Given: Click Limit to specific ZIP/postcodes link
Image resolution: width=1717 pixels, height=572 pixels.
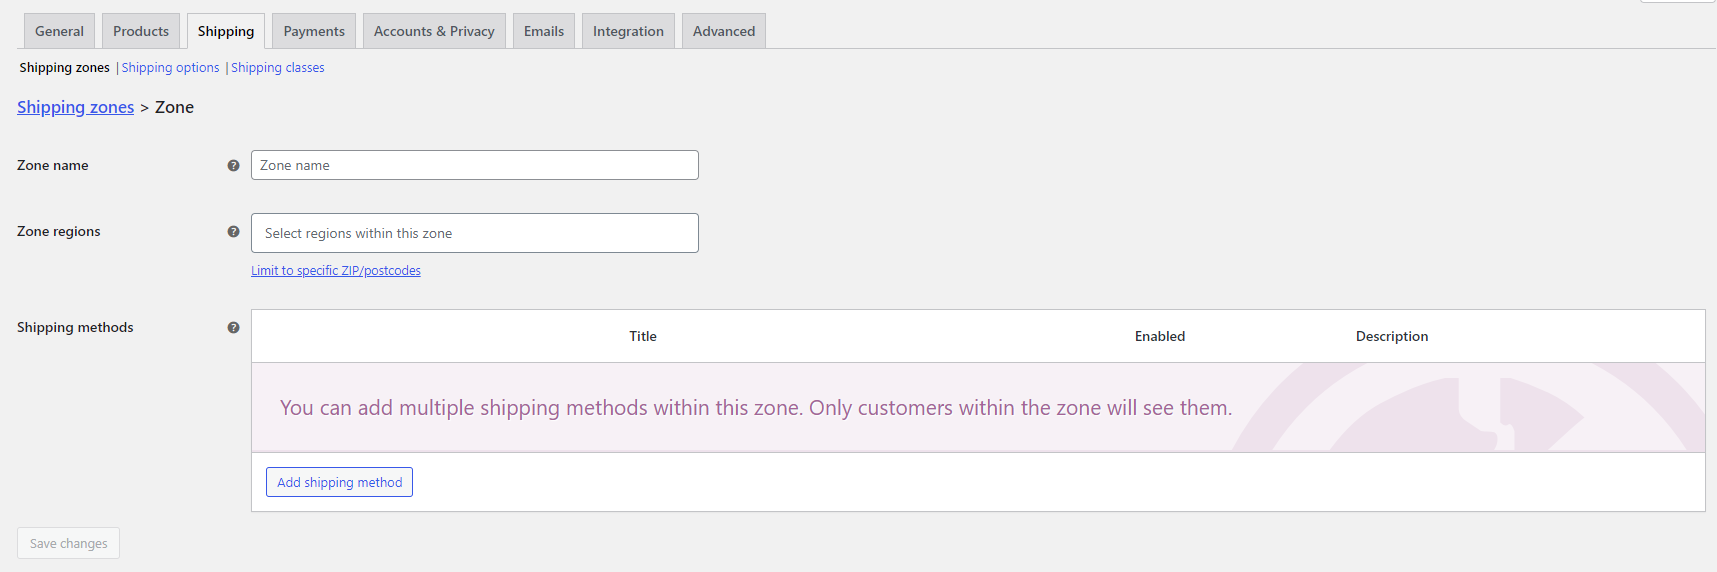Looking at the screenshot, I should tap(336, 271).
